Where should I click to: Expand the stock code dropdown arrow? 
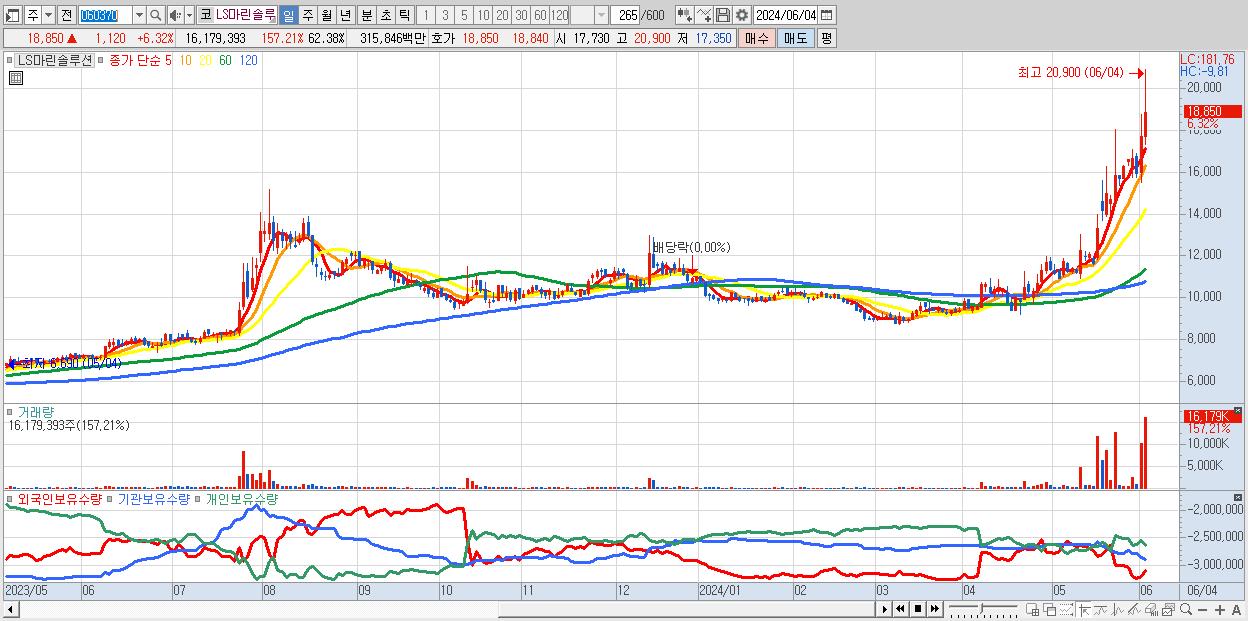(138, 15)
